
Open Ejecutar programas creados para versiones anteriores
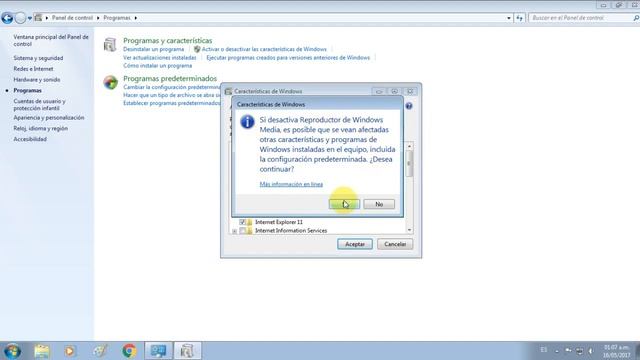(288, 58)
